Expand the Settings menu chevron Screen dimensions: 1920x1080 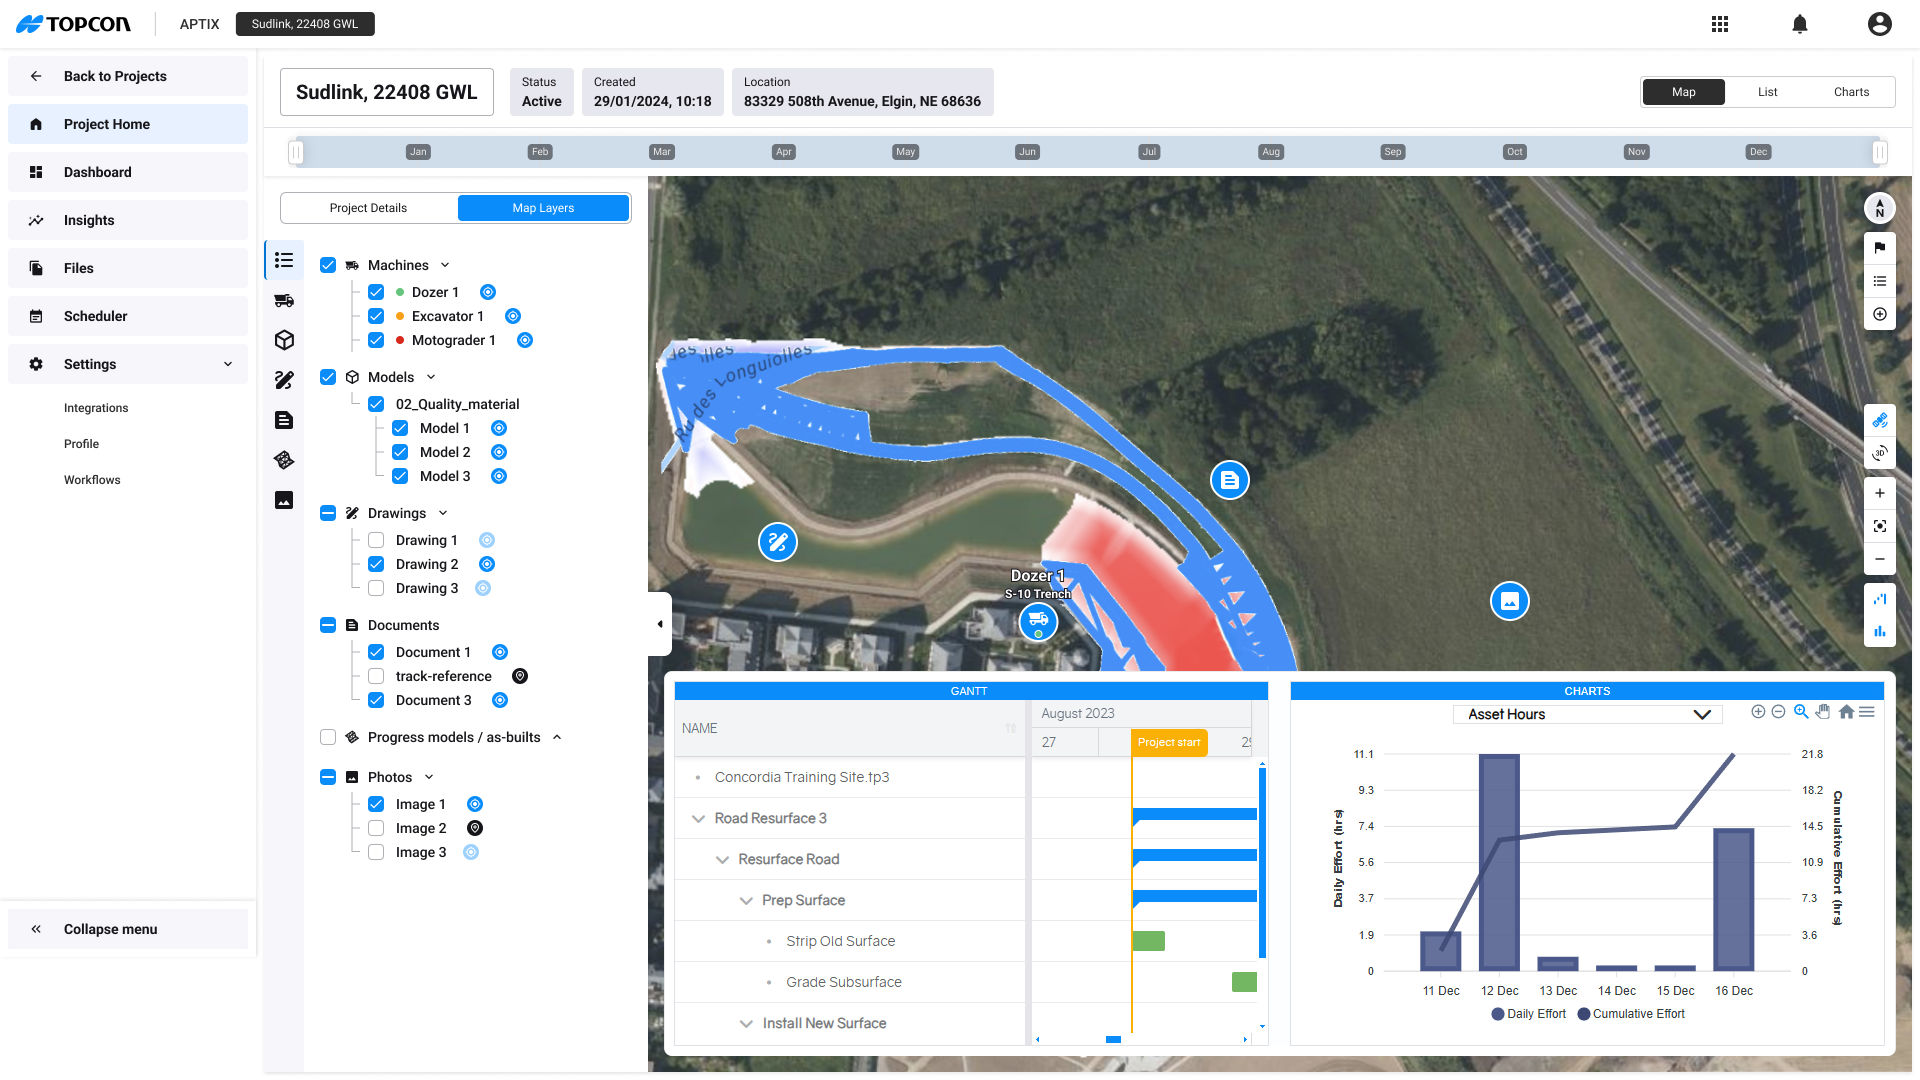point(228,364)
